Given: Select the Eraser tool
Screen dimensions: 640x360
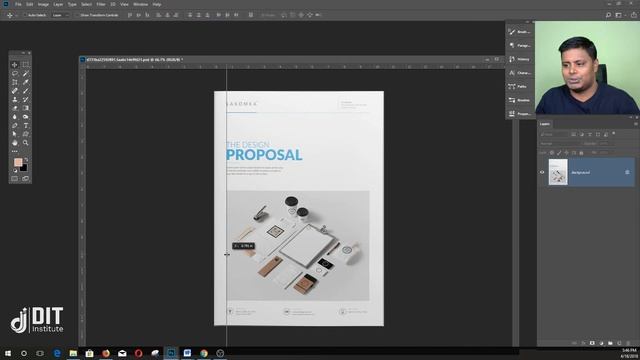Looking at the screenshot, I should click(x=15, y=108).
